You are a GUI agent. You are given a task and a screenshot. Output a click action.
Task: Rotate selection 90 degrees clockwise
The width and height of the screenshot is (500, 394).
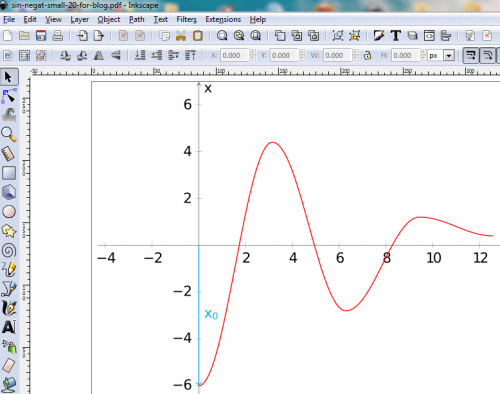[82, 55]
